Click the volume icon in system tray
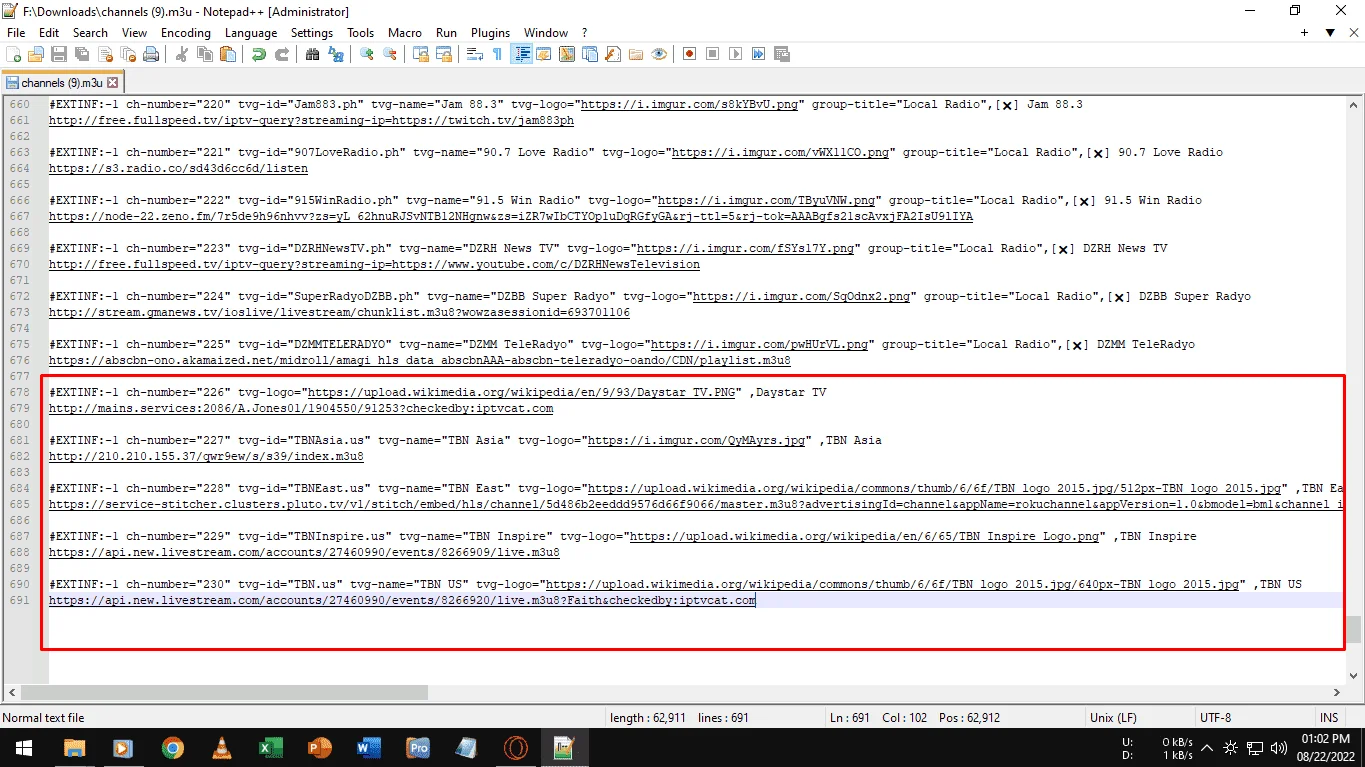The width and height of the screenshot is (1365, 767). pos(1278,747)
